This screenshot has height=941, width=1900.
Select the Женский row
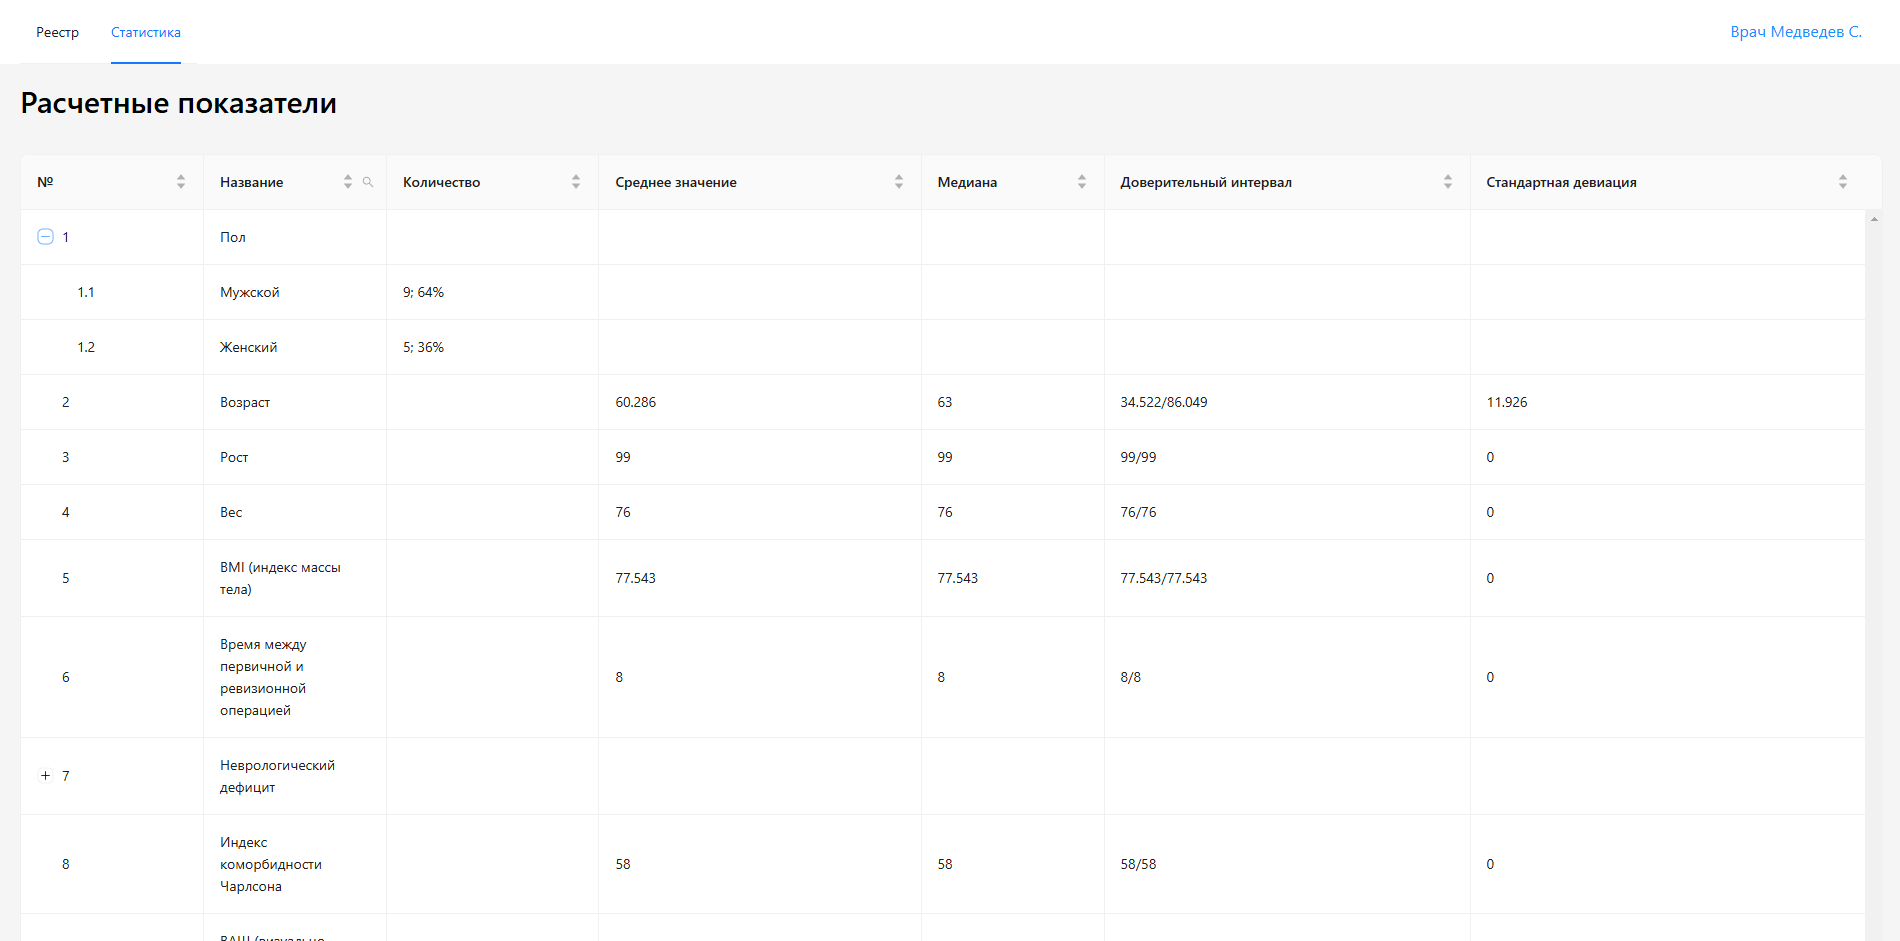coord(249,347)
